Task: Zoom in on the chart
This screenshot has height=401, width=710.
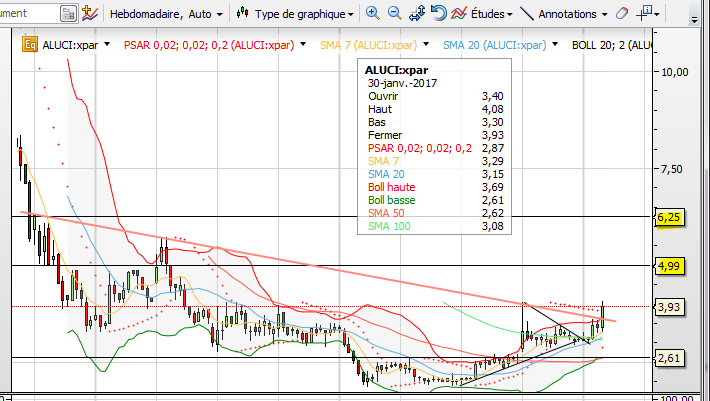Action: click(x=373, y=14)
